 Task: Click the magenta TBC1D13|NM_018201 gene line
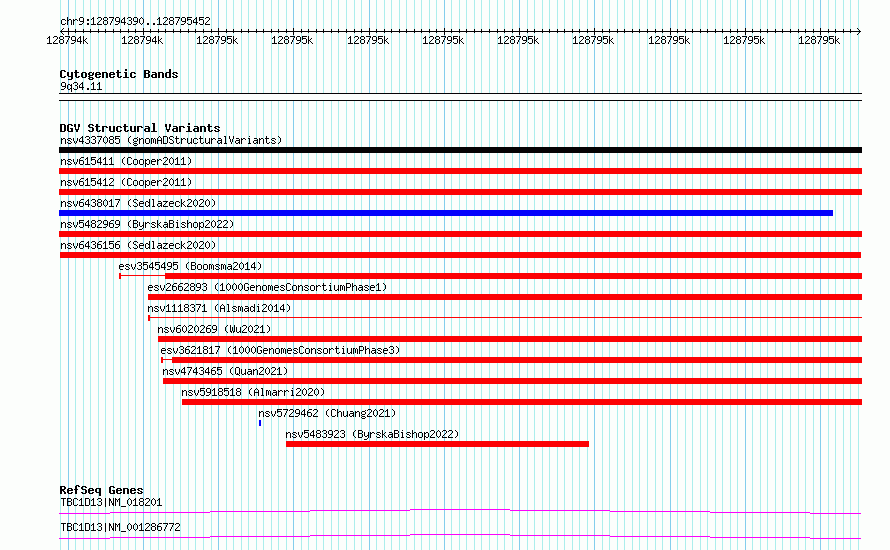pos(460,511)
